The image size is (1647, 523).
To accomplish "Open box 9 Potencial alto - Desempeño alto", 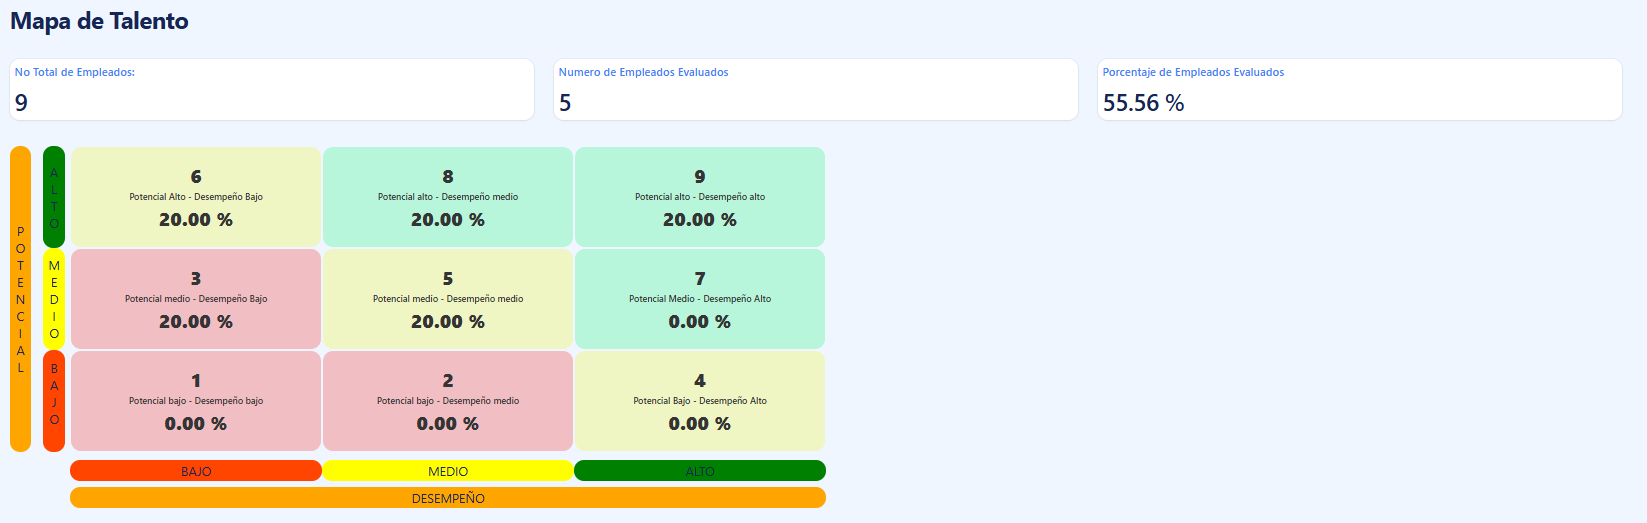I will point(700,197).
